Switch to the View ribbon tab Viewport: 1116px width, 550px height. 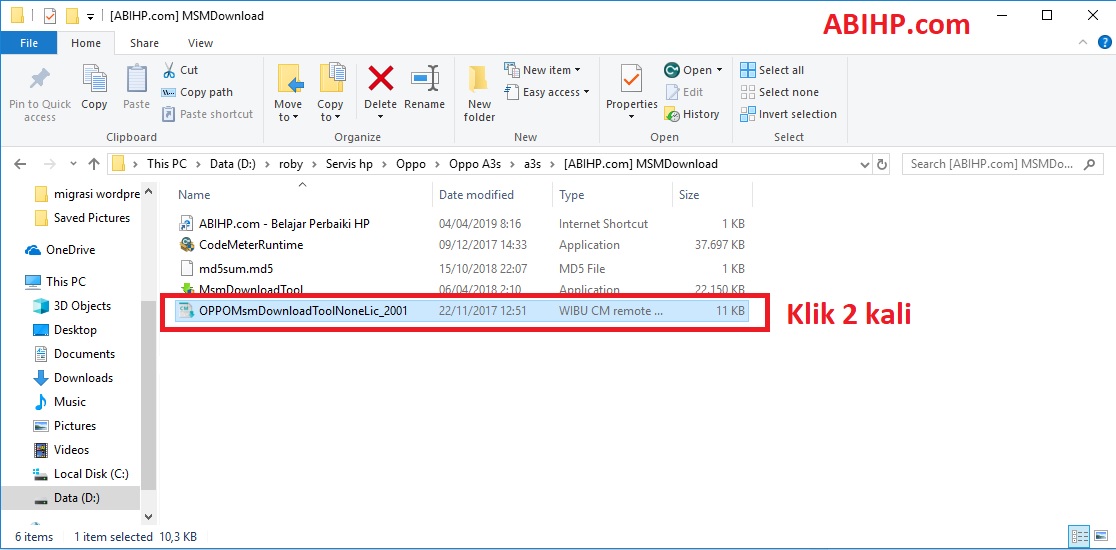pos(201,43)
